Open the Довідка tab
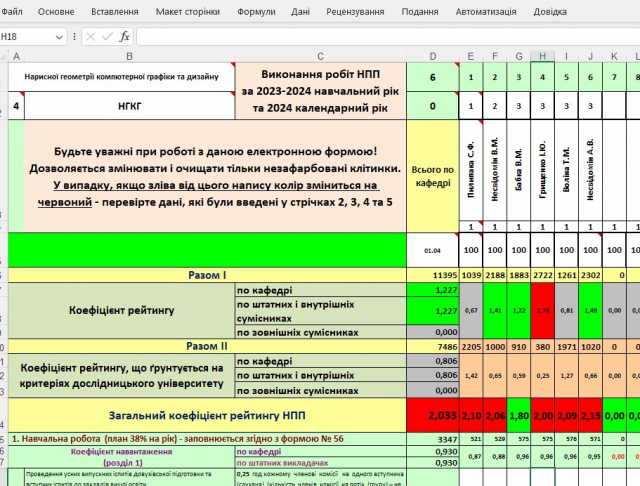 [550, 11]
